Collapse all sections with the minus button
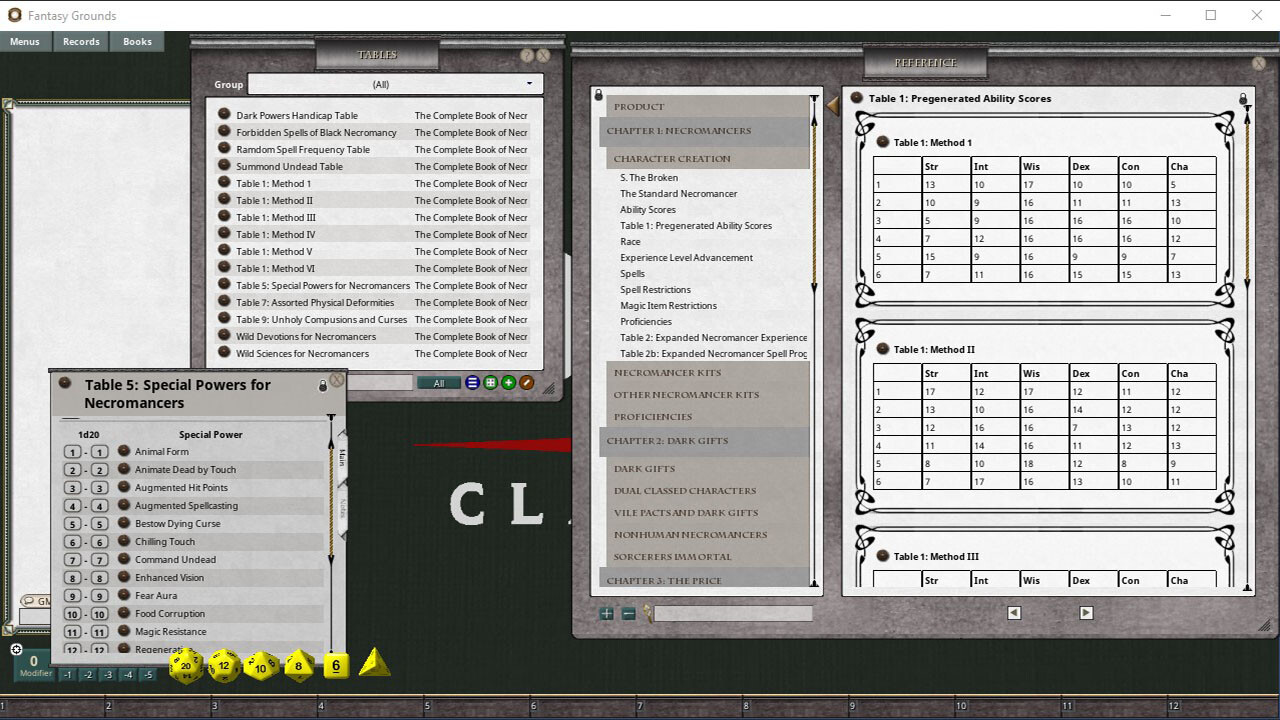The image size is (1280, 720). (628, 614)
